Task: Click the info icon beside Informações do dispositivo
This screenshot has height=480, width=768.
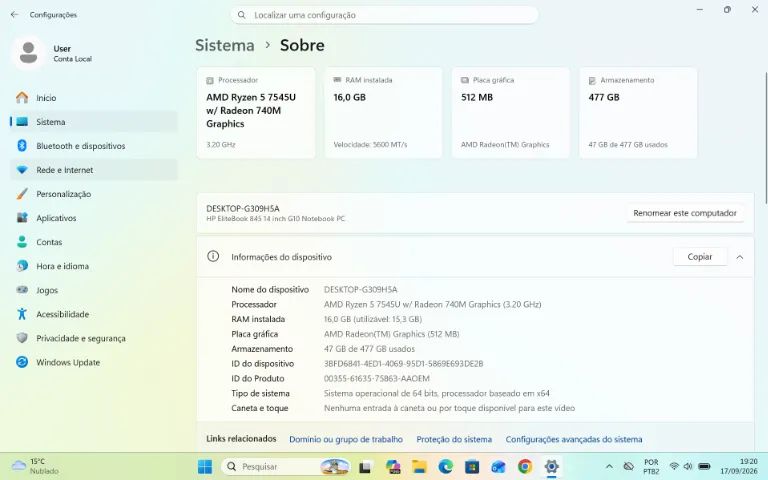Action: point(213,256)
